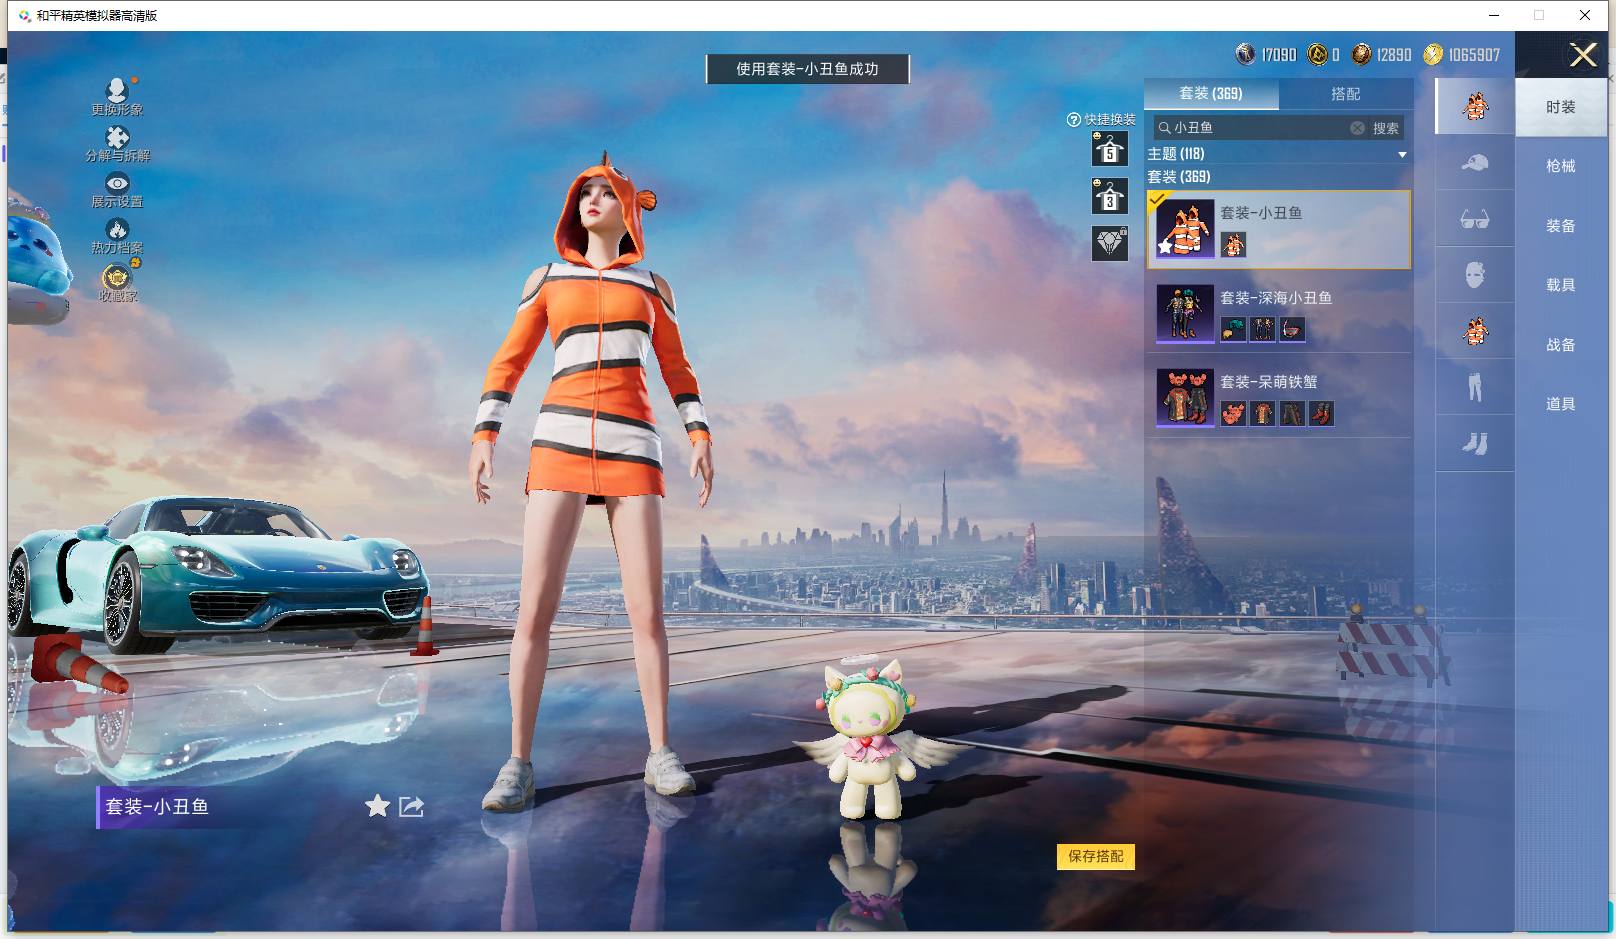Select the face mask category icon
This screenshot has width=1616, height=939.
[1475, 275]
